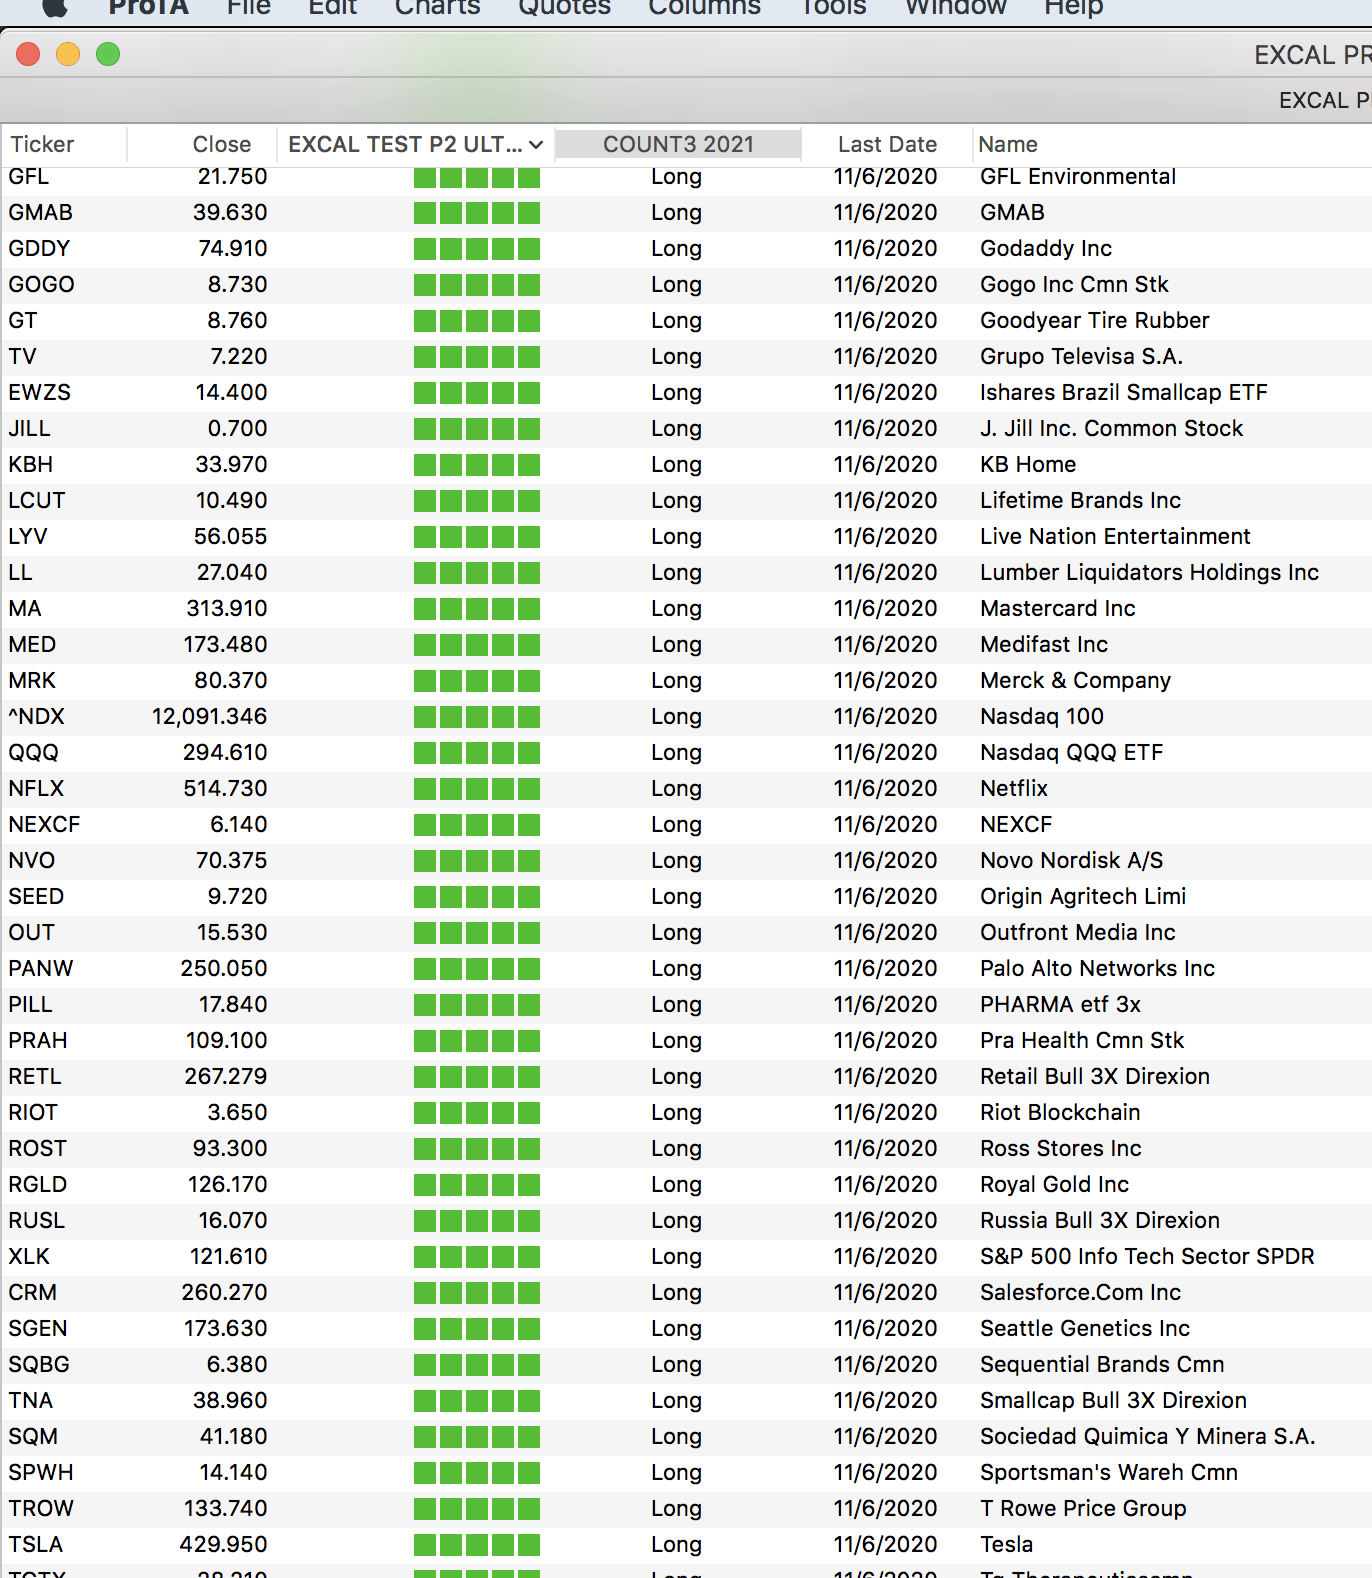
Task: Click the JILL ticker symbol
Action: [29, 429]
